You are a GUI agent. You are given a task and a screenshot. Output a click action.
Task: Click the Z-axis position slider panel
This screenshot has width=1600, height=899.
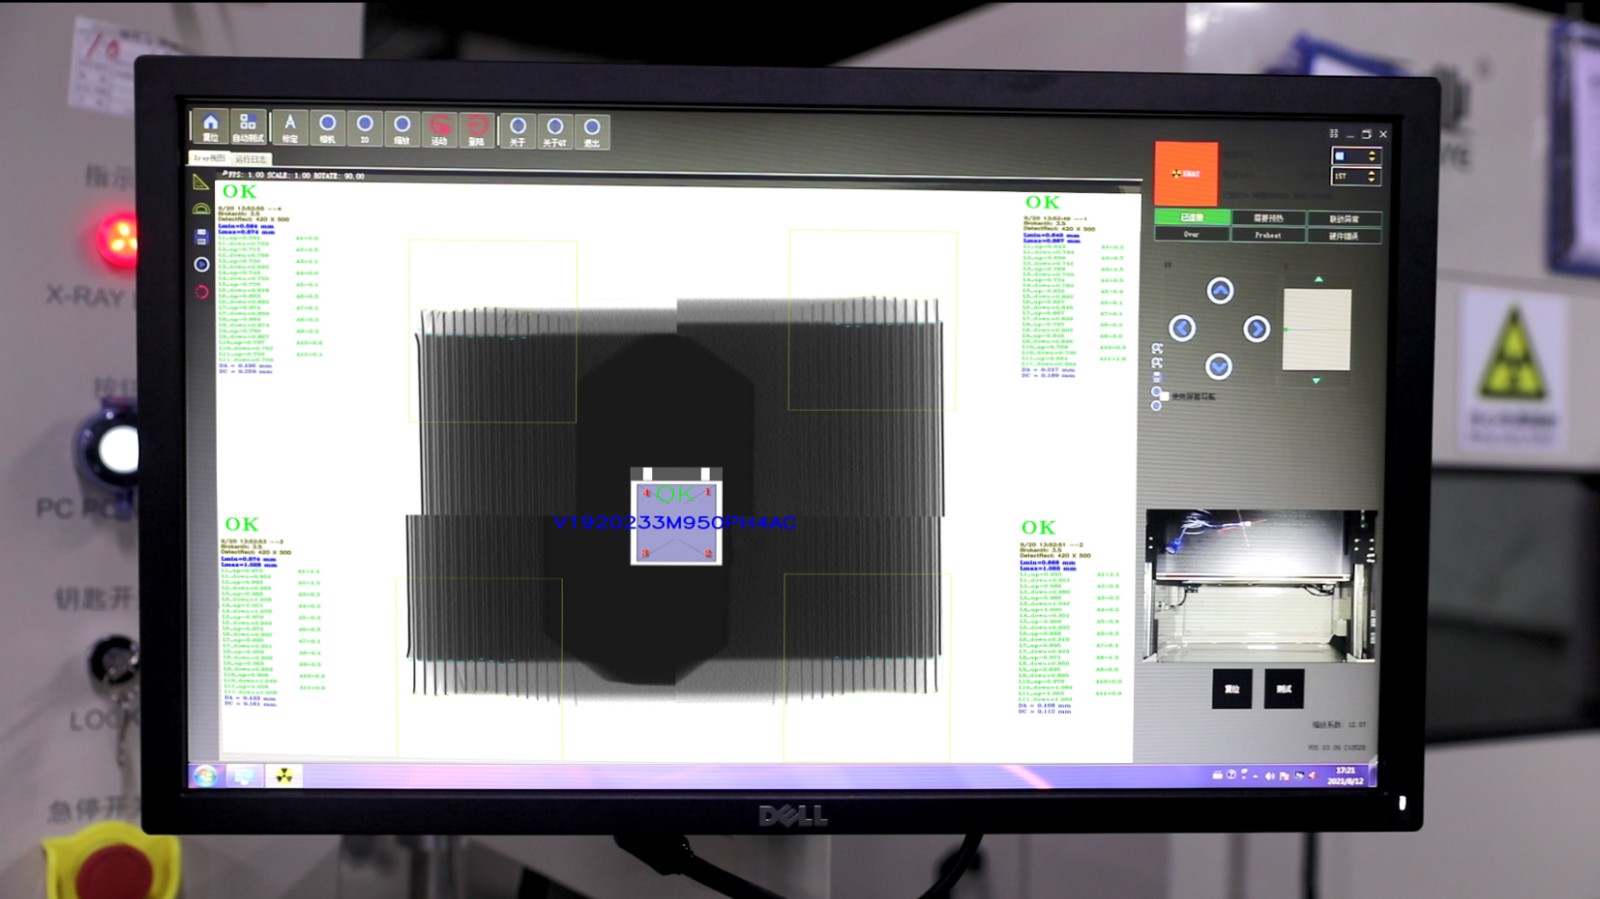pyautogui.click(x=1317, y=329)
